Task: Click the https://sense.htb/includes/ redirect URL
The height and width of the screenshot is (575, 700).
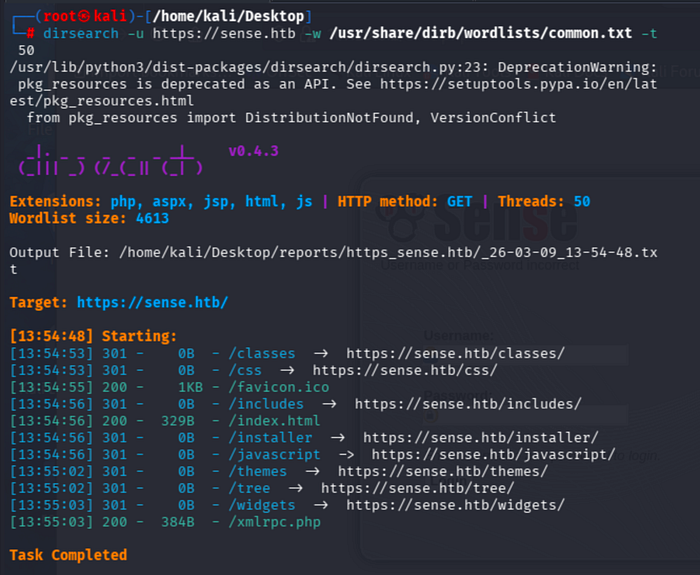Action: coord(468,404)
